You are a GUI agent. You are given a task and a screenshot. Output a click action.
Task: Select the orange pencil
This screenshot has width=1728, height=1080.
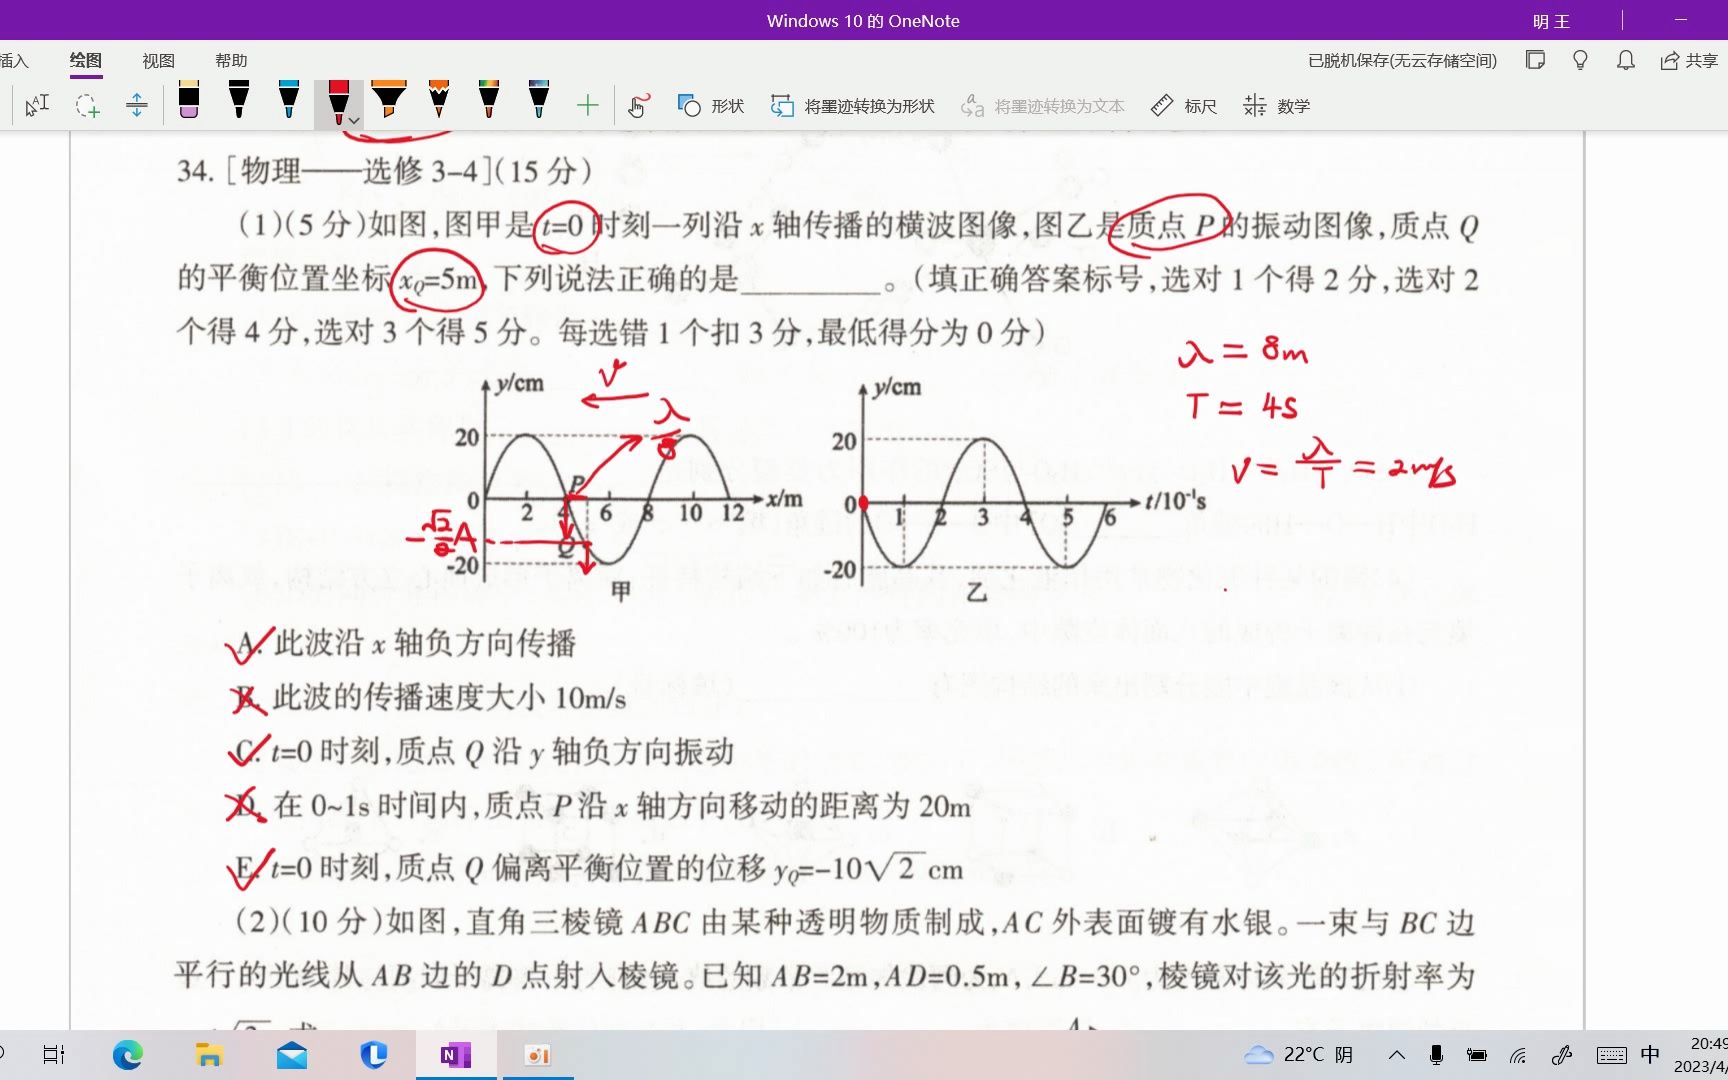439,100
